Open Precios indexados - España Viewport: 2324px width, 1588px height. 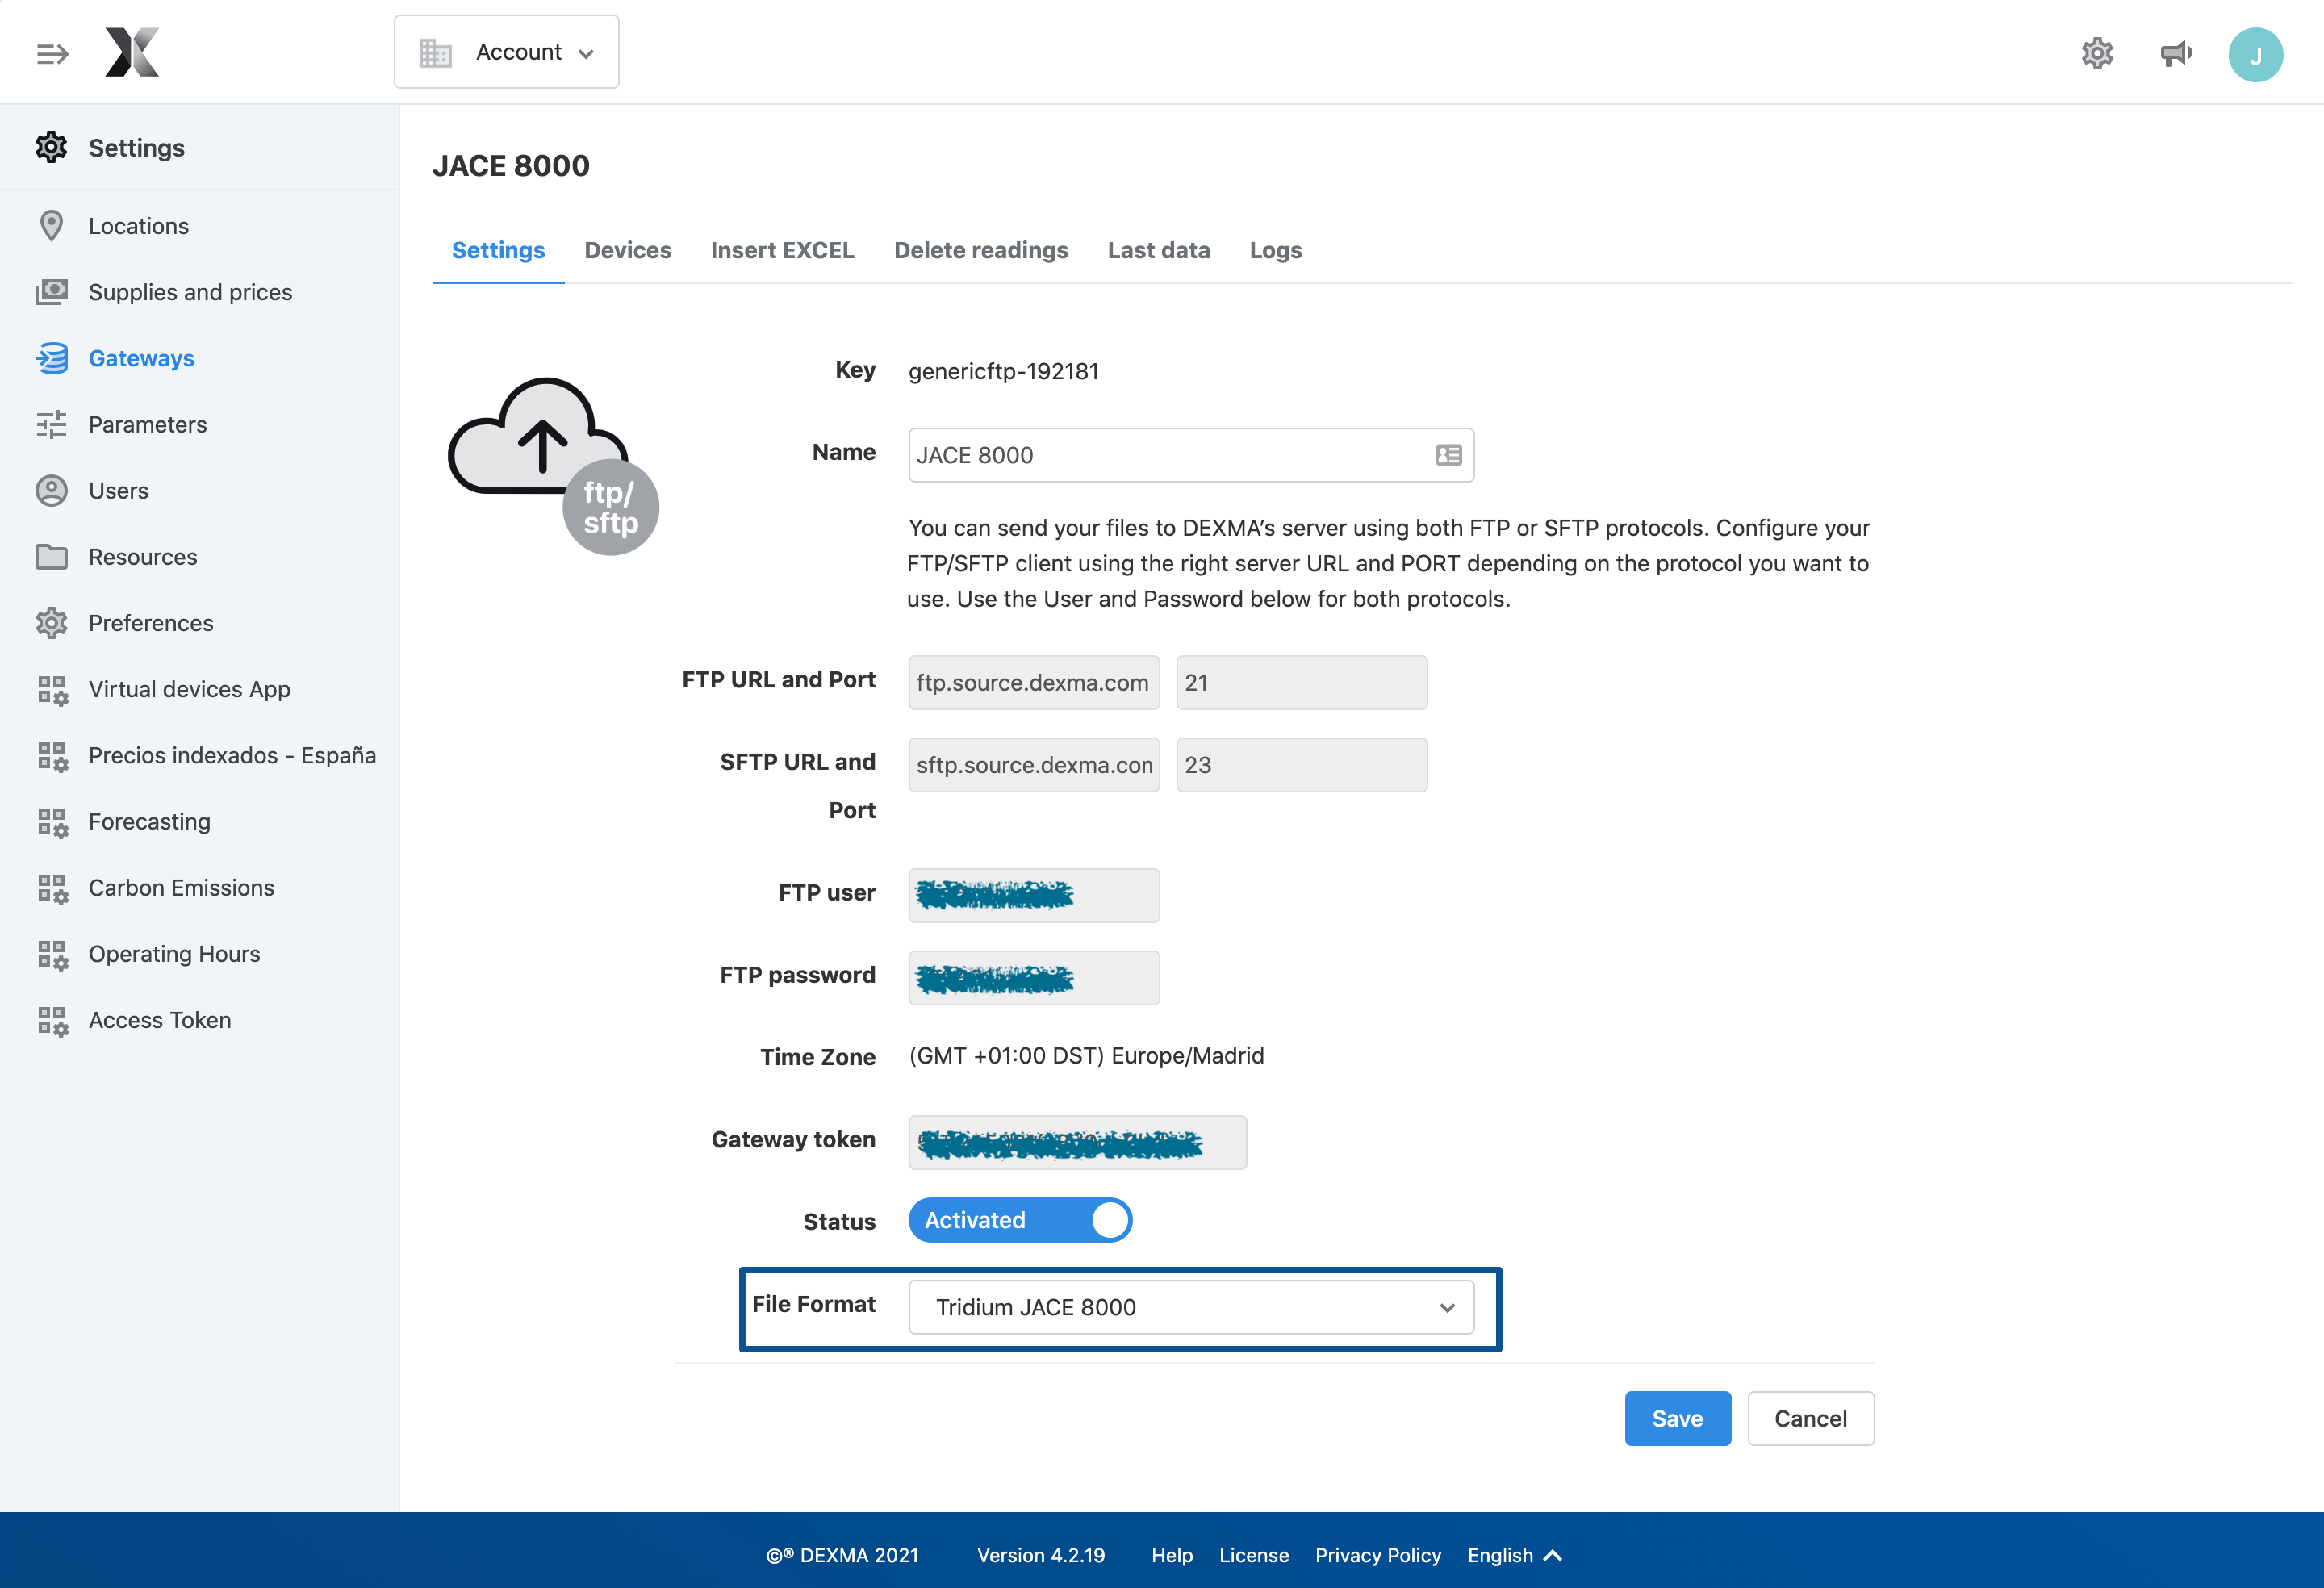click(x=232, y=755)
